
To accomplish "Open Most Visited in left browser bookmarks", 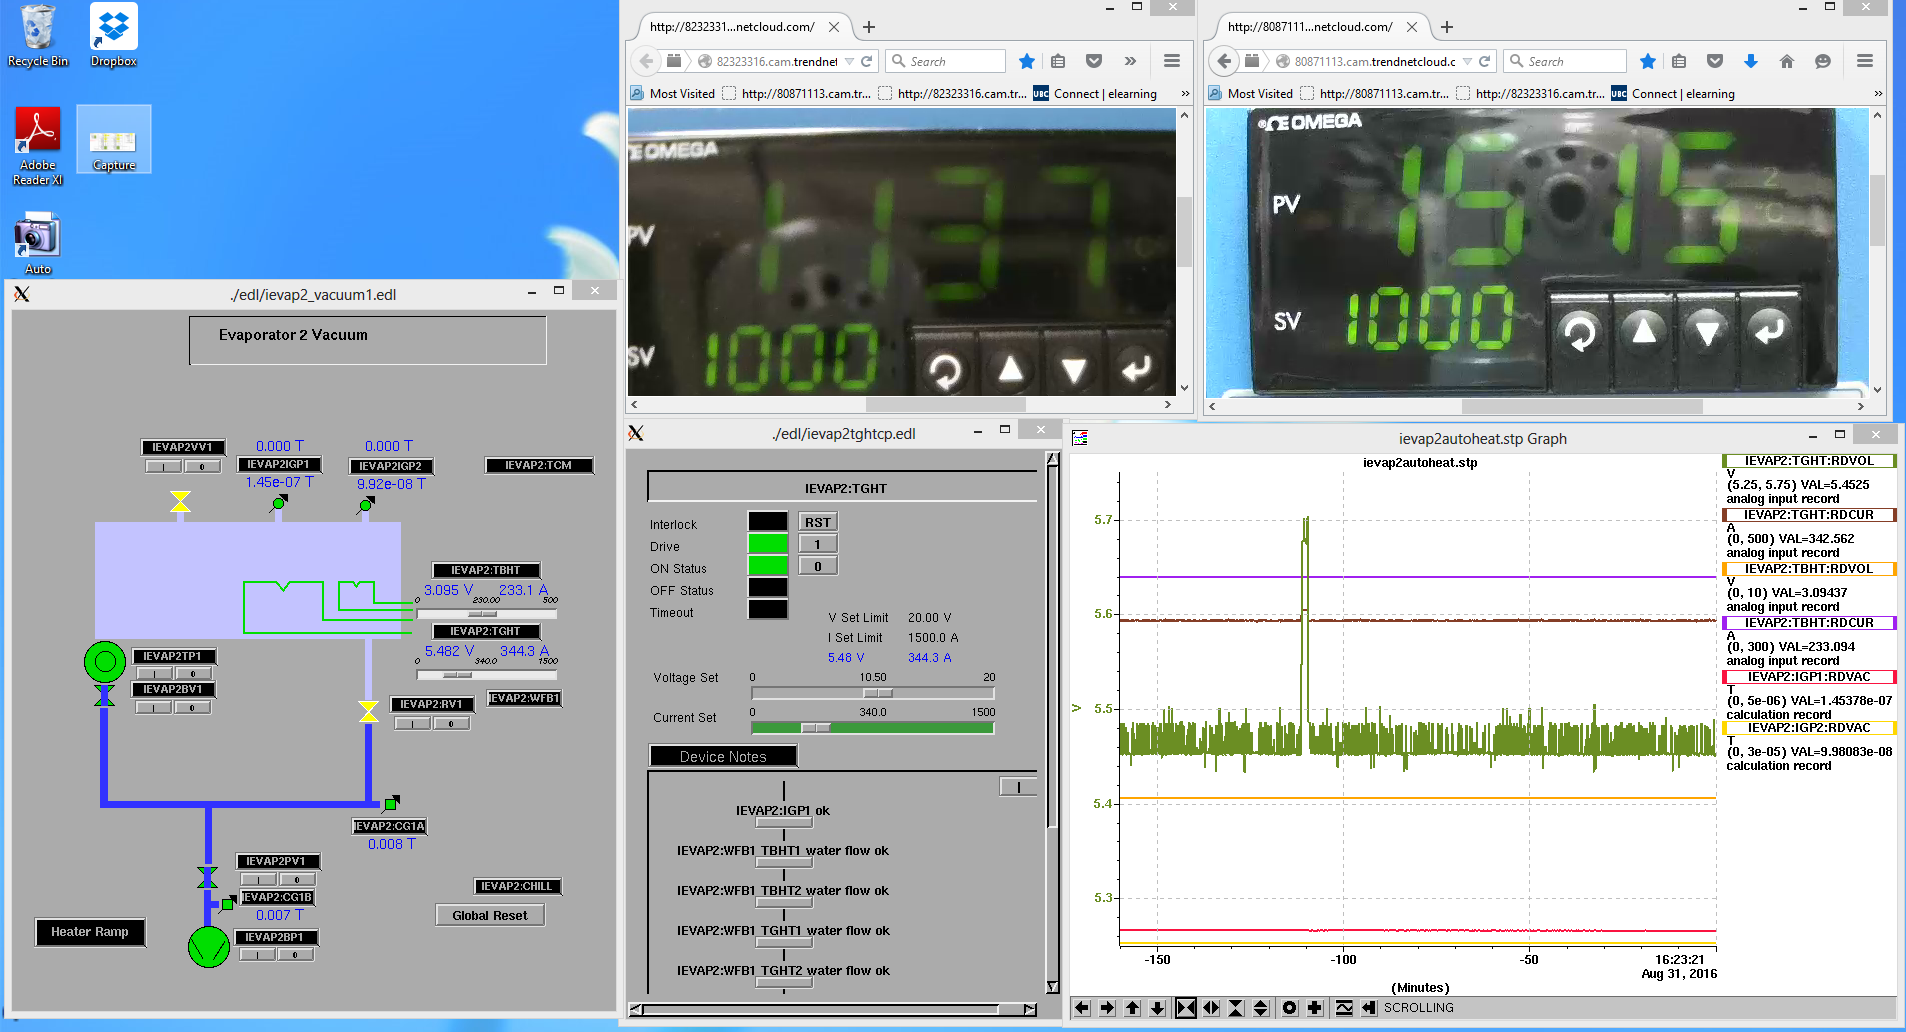I will click(x=672, y=93).
